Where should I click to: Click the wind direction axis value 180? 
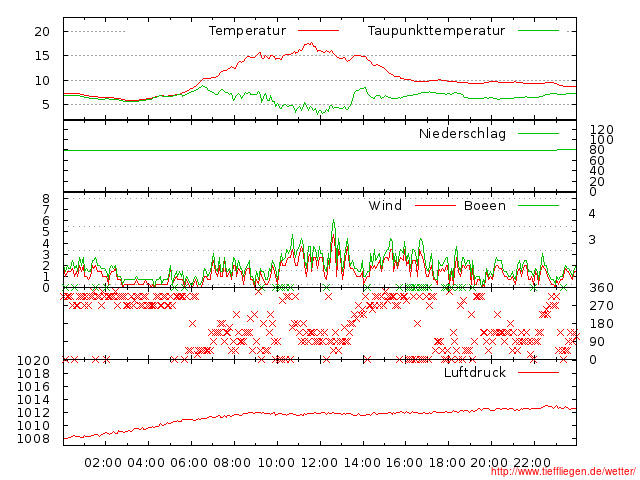click(x=601, y=324)
